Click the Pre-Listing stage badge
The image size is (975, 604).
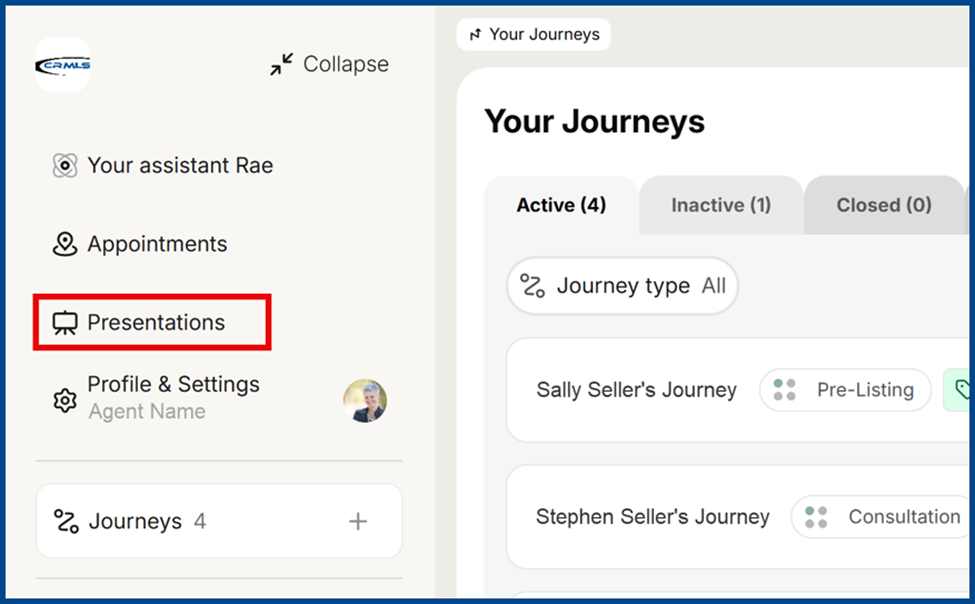click(845, 390)
